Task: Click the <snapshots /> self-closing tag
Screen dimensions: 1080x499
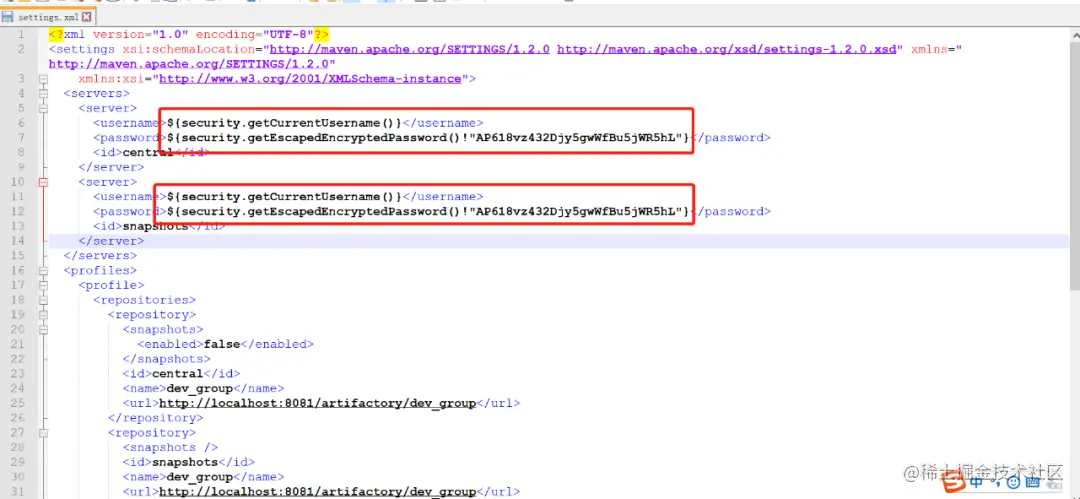Action: pos(170,447)
